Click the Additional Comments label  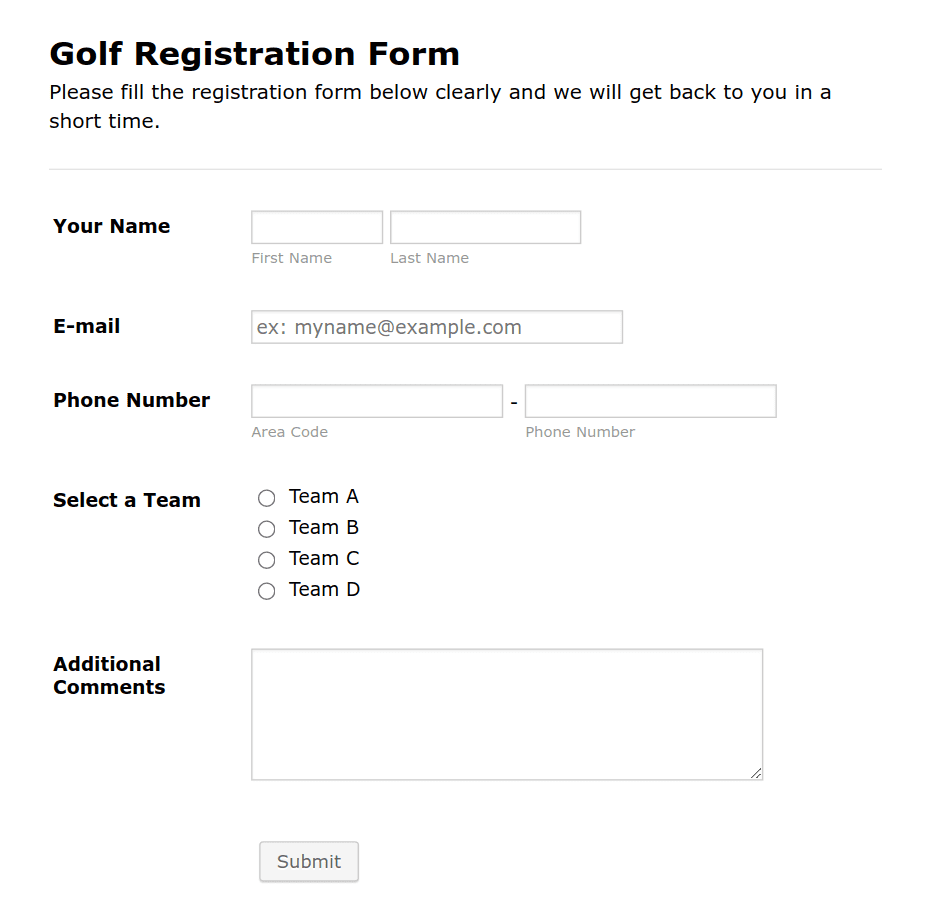tap(108, 675)
